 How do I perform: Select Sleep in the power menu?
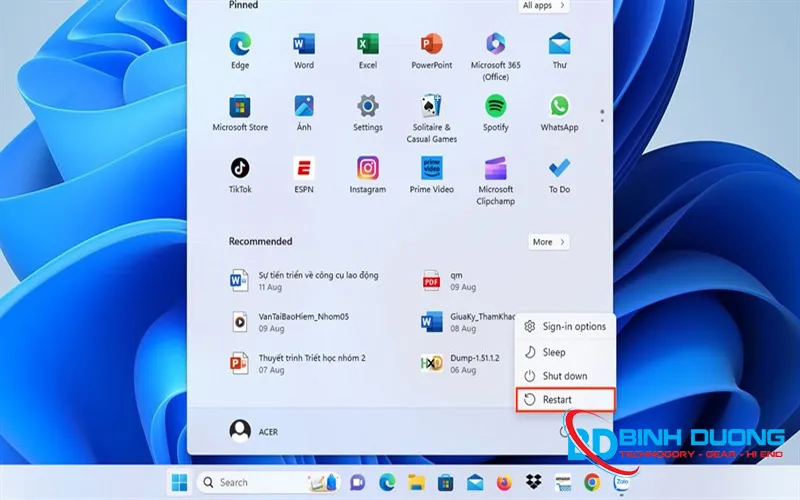coord(565,352)
